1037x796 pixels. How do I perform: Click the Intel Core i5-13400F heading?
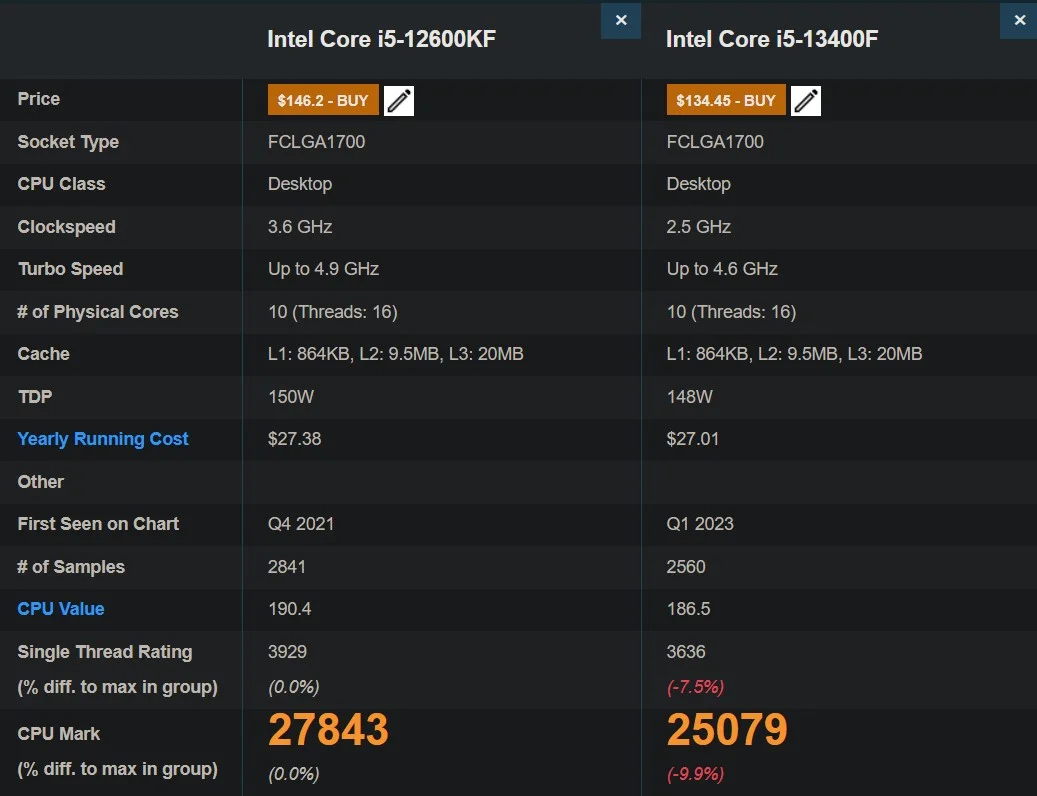pos(769,39)
